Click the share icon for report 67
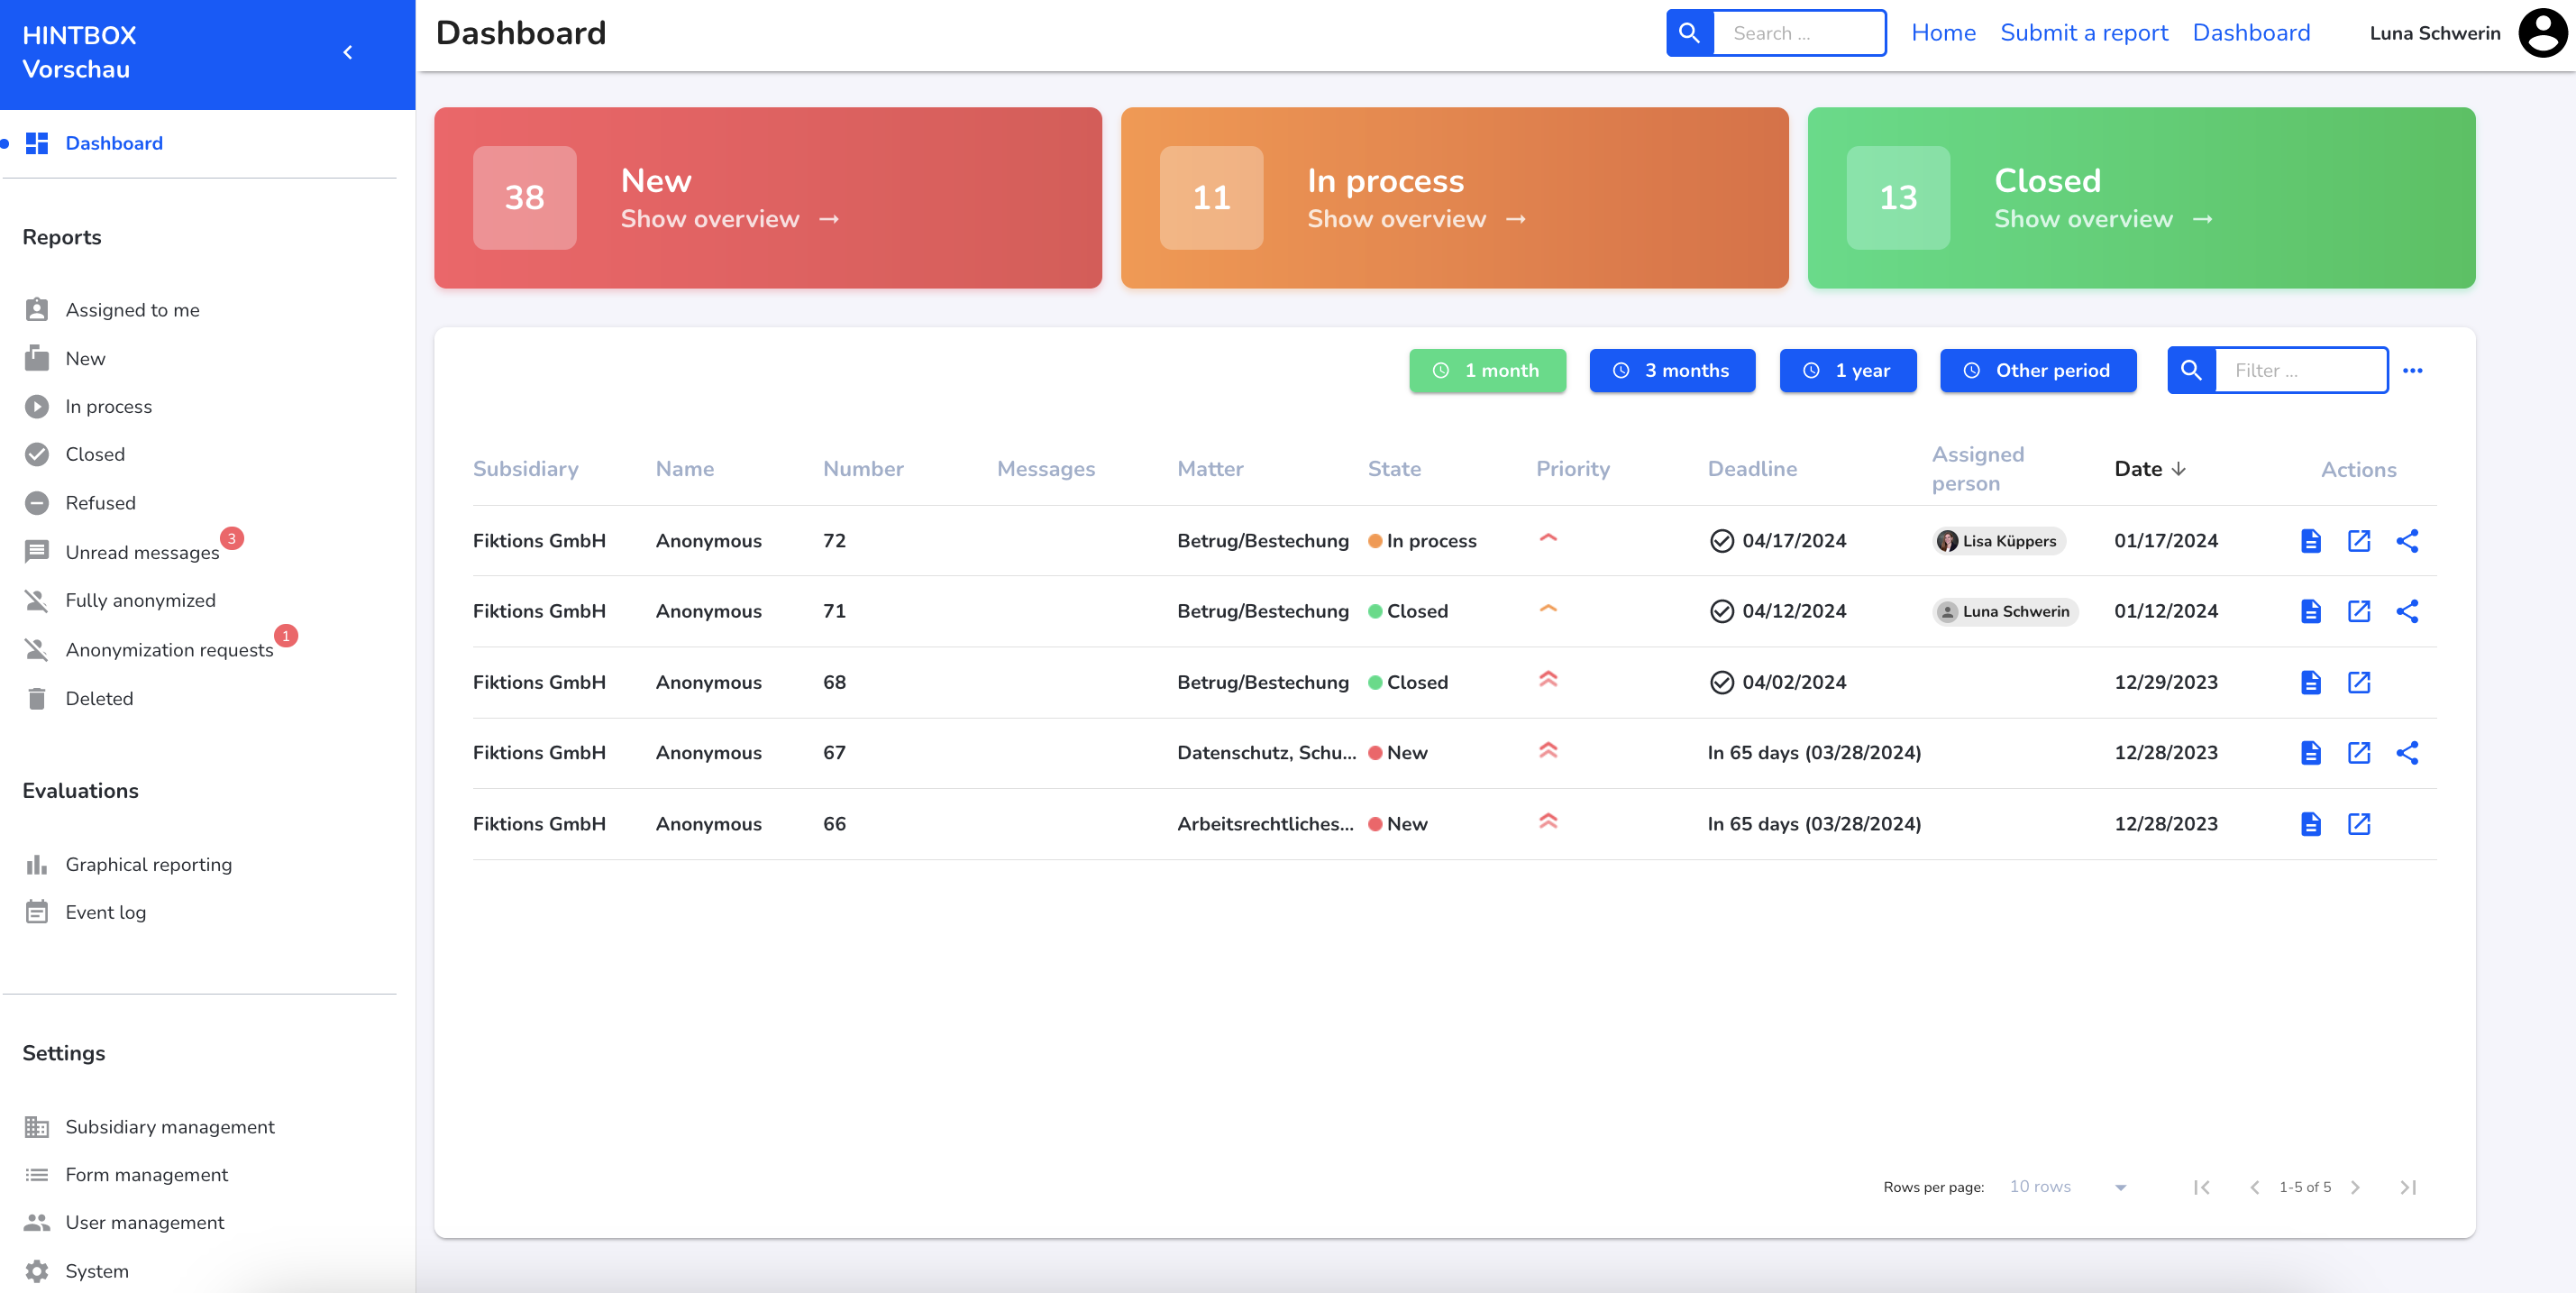Screen dimensions: 2576x1293 pos(2407,752)
